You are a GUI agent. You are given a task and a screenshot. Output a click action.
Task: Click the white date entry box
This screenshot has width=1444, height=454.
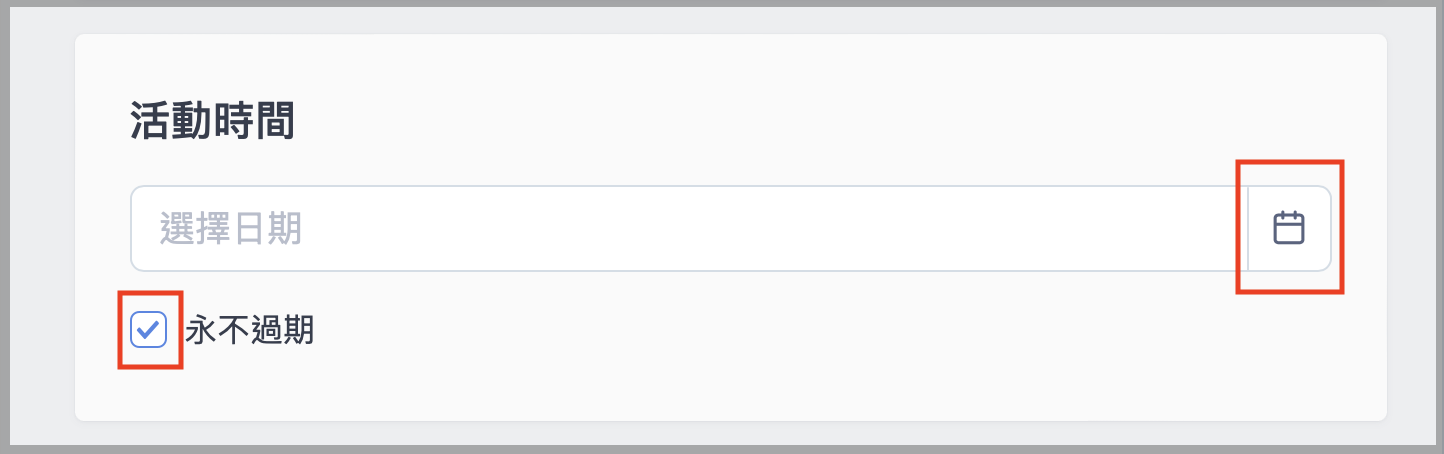point(689,229)
